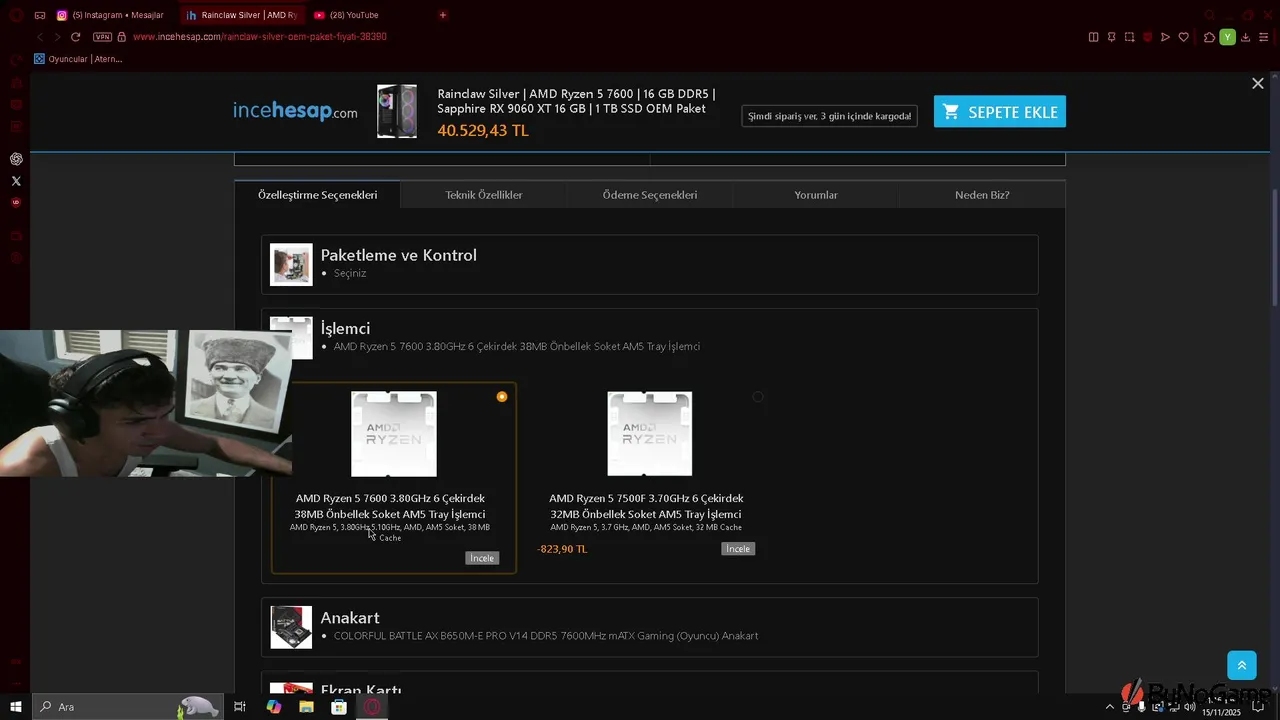
Task: Close the sticky product header with X
Action: tap(1258, 84)
